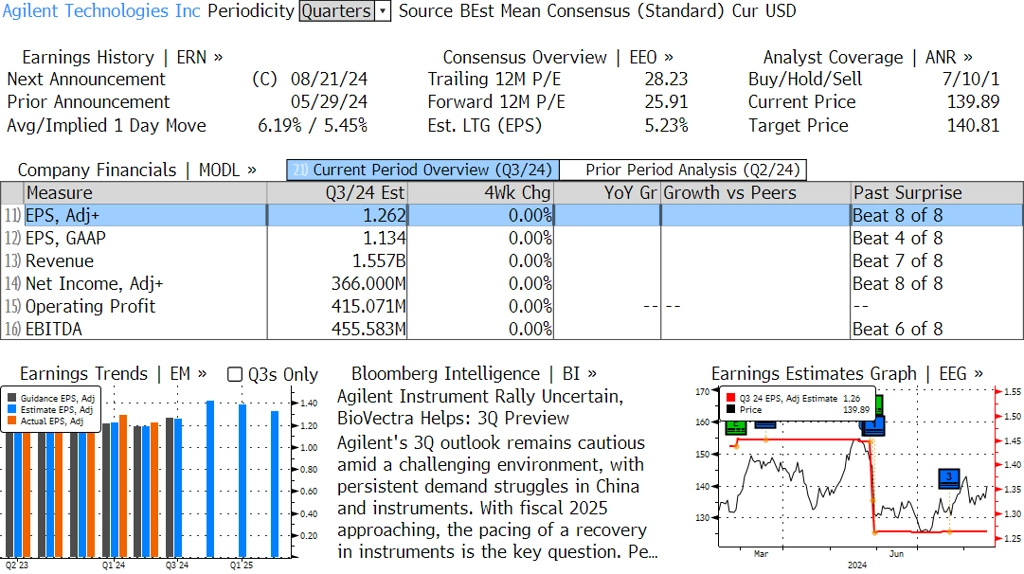Enable the Q3s Only checkbox
The height and width of the screenshot is (574, 1024).
pos(235,374)
